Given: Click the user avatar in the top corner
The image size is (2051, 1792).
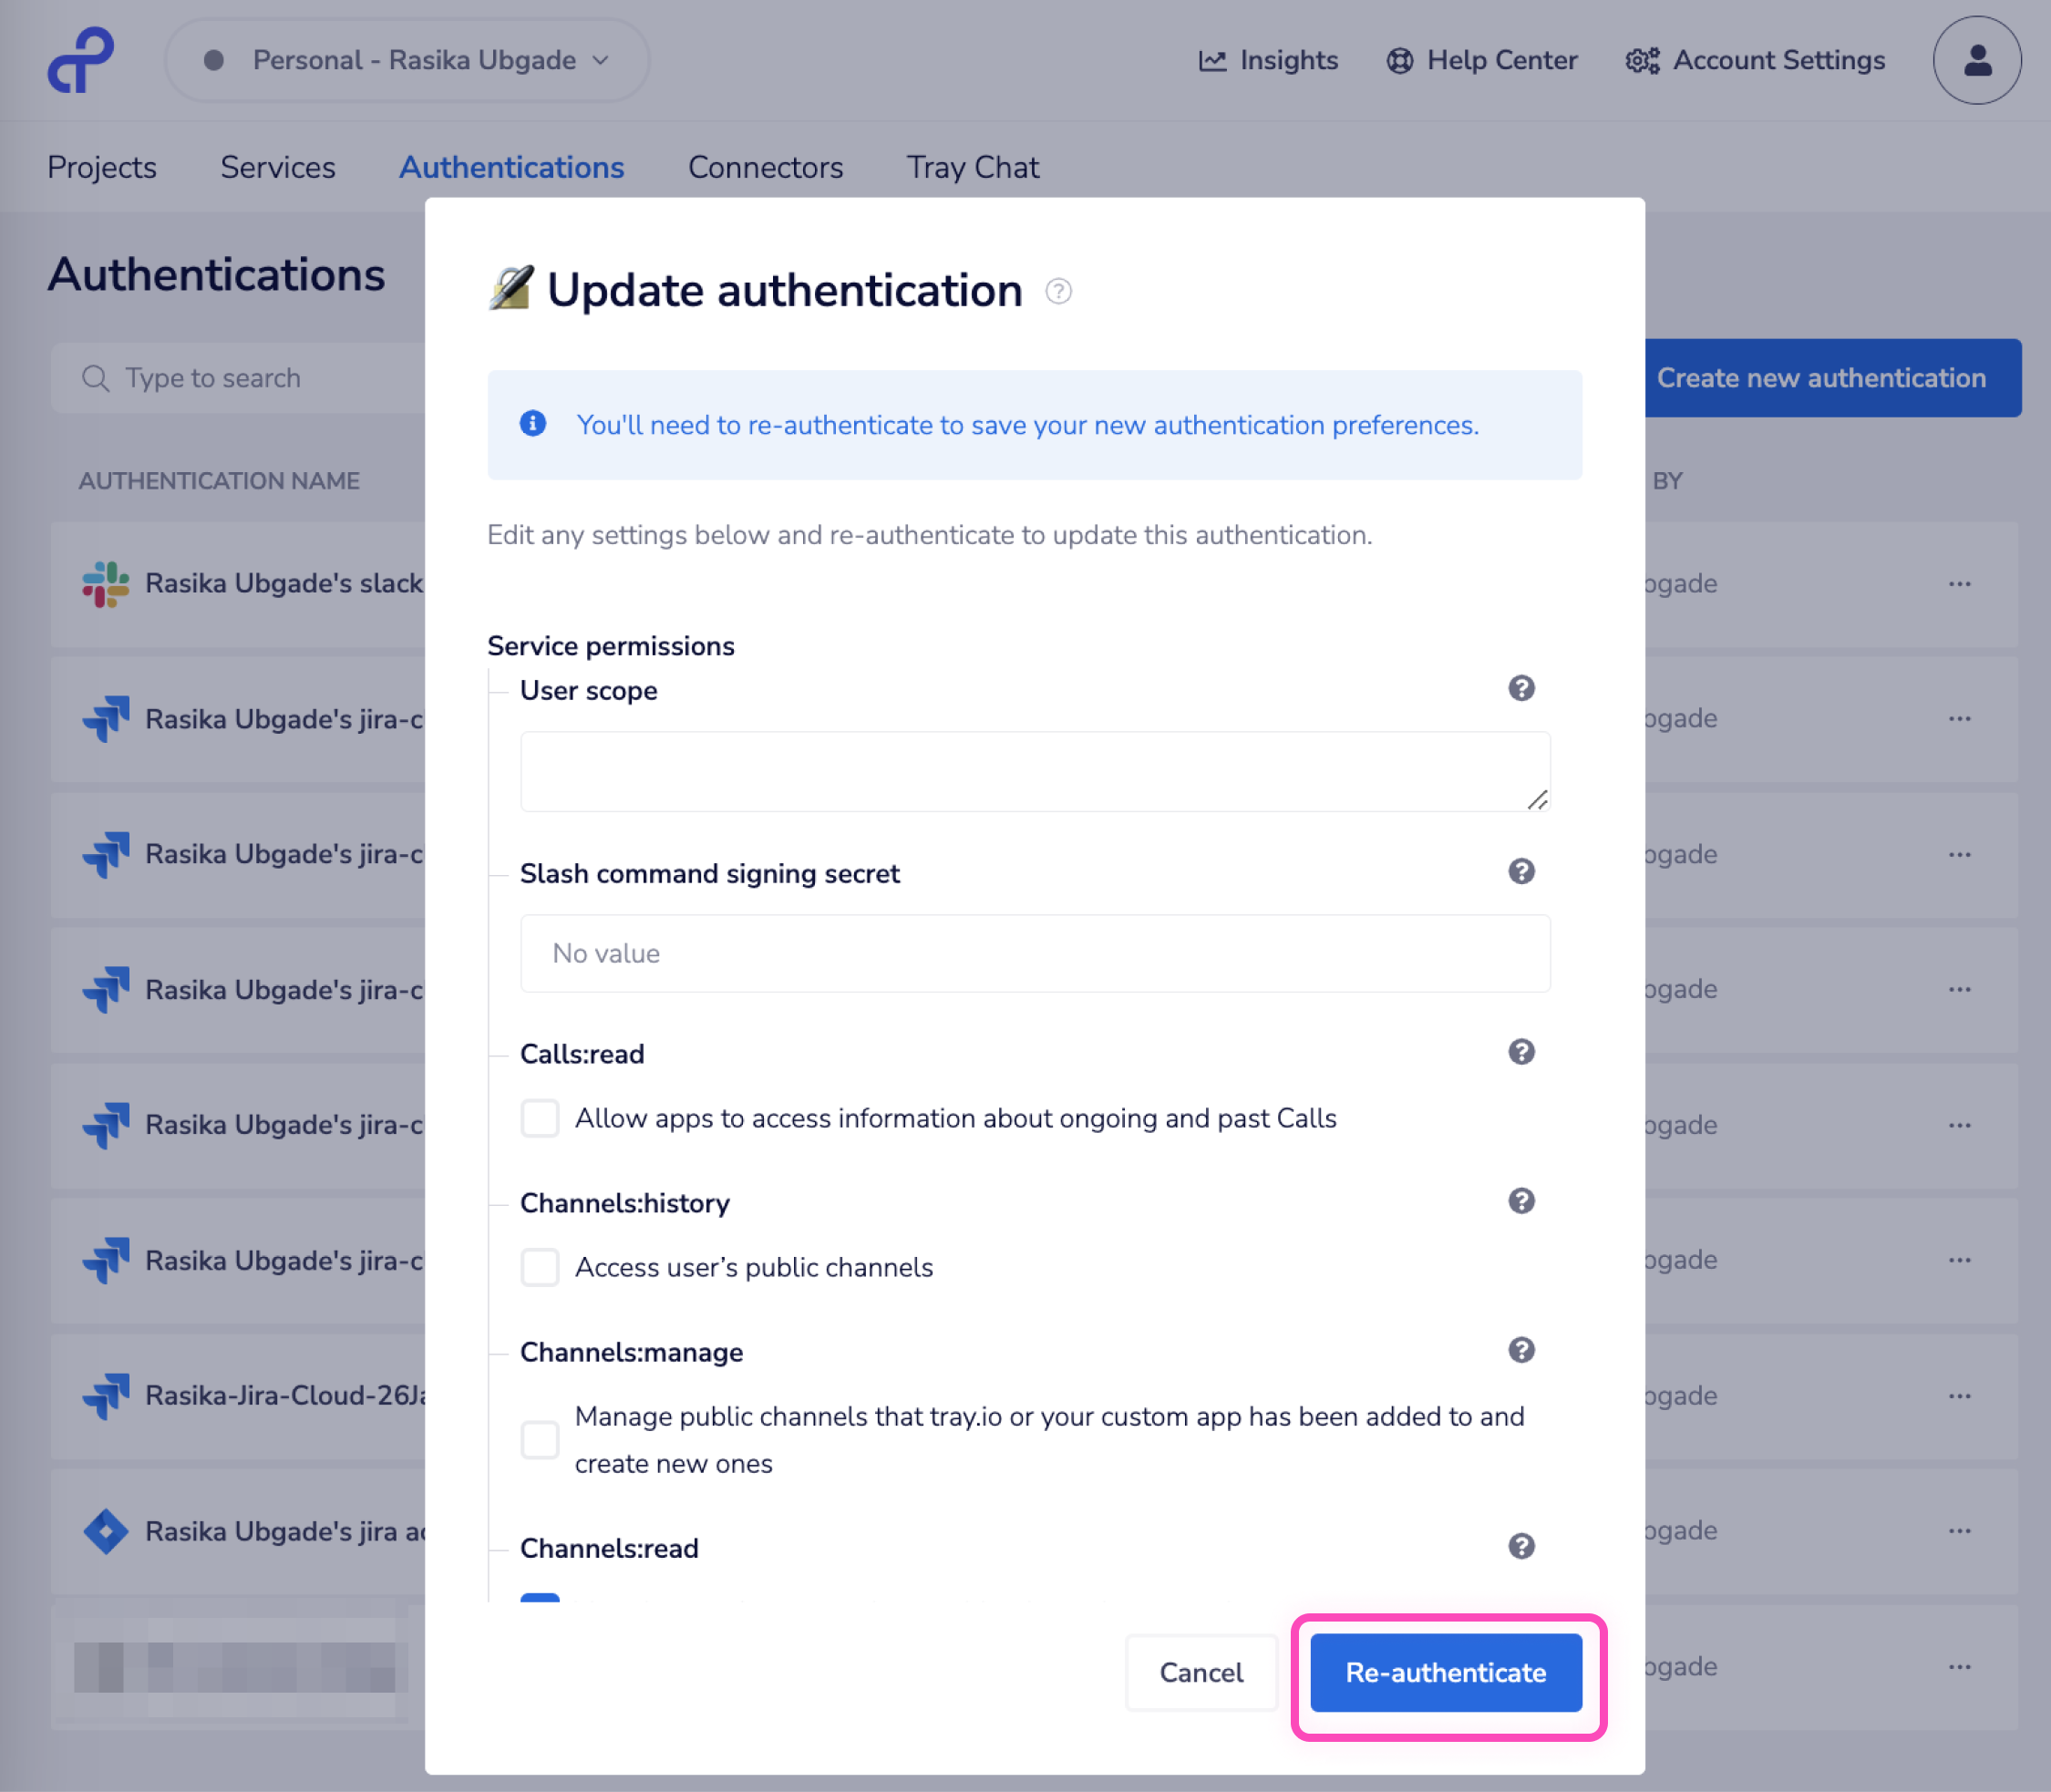Looking at the screenshot, I should point(1976,60).
